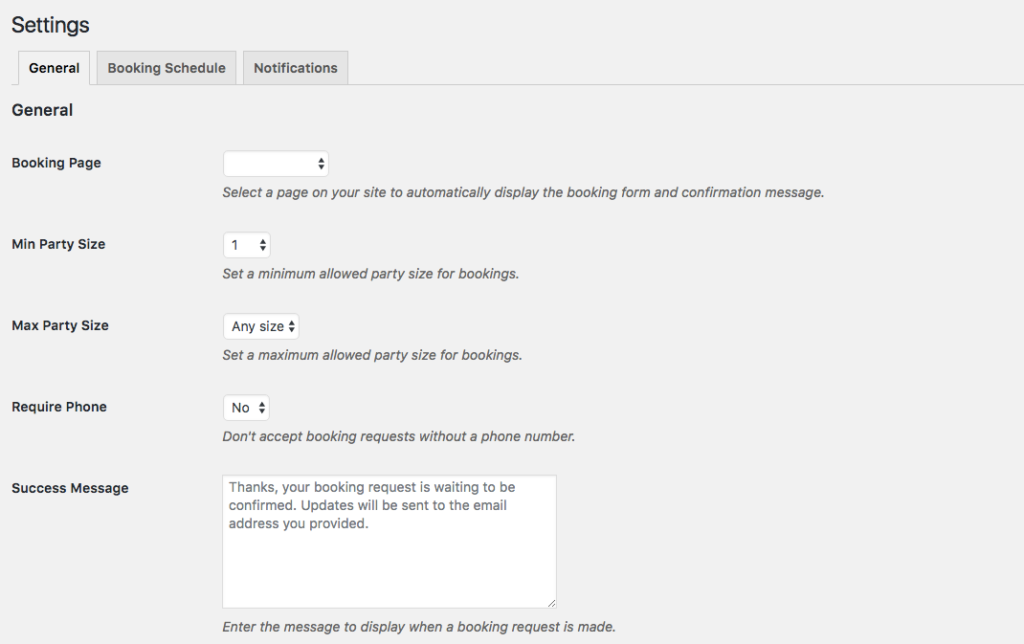1024x644 pixels.
Task: Click the General section heading
Action: click(42, 110)
